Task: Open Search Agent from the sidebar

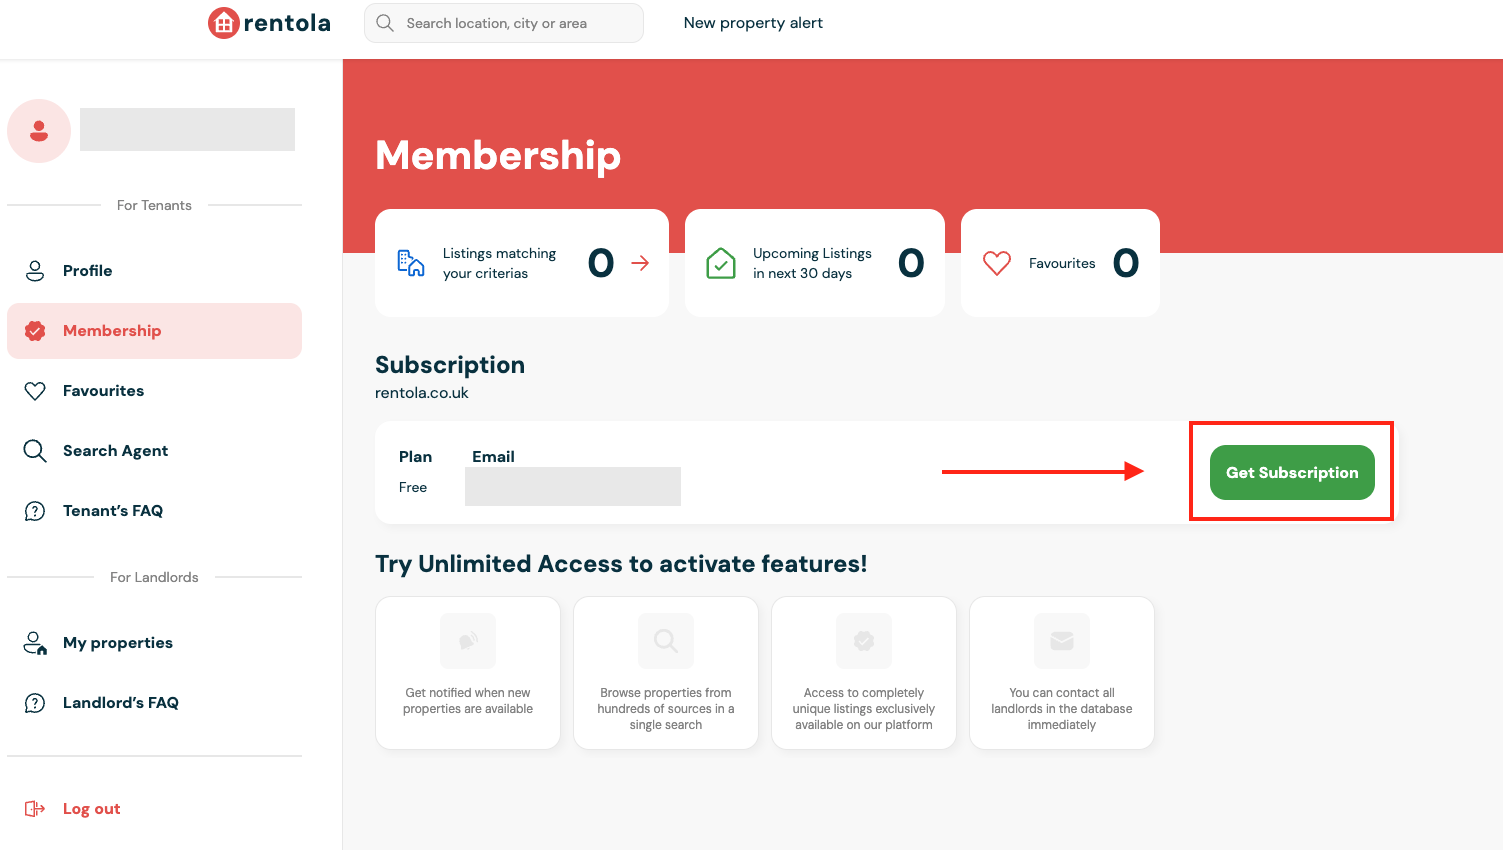Action: (115, 451)
